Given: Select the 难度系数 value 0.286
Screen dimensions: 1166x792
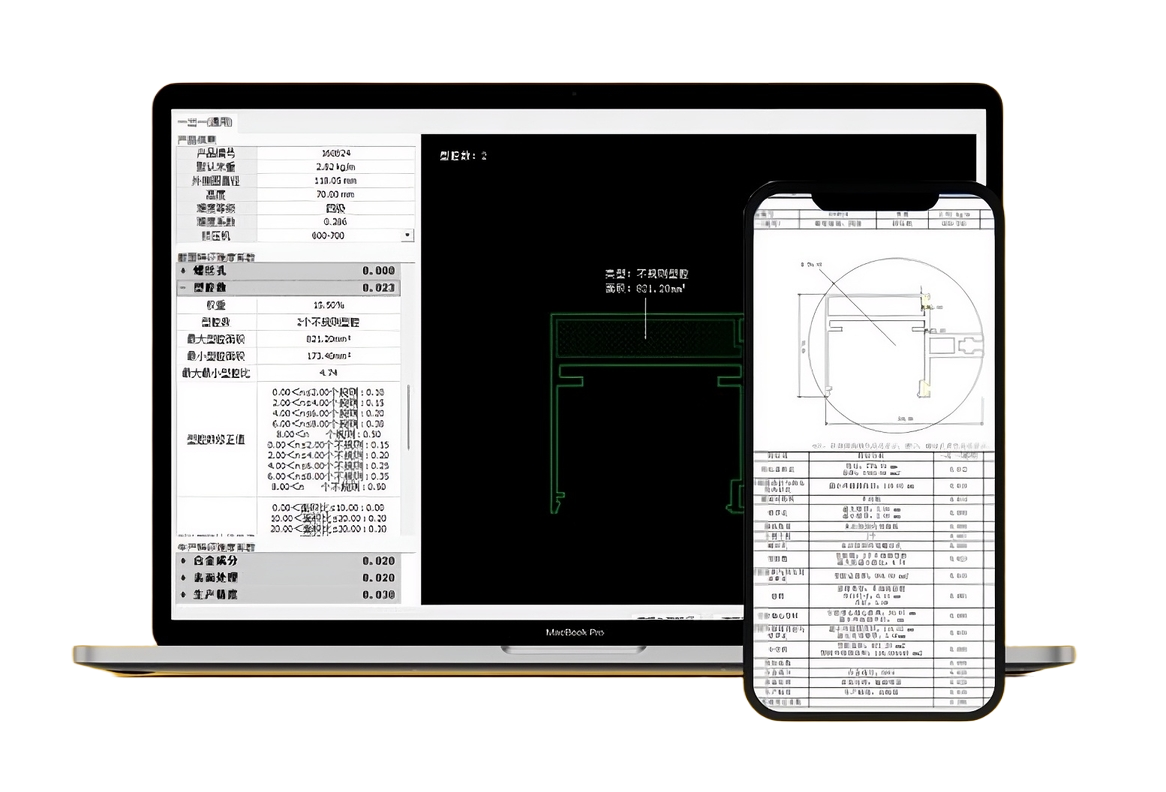Looking at the screenshot, I should coord(335,222).
